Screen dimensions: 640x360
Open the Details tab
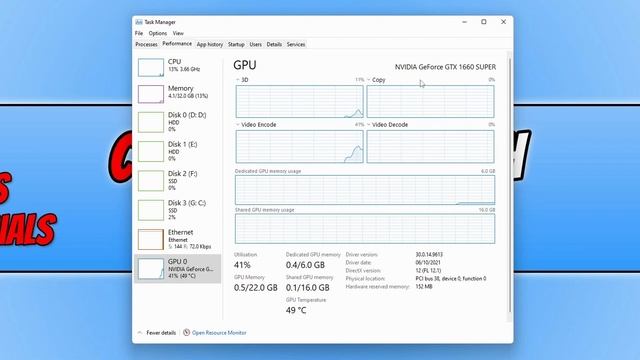click(x=274, y=44)
